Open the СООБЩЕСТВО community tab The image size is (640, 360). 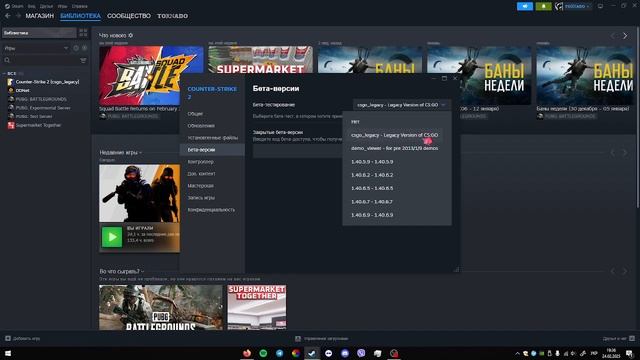(x=129, y=16)
